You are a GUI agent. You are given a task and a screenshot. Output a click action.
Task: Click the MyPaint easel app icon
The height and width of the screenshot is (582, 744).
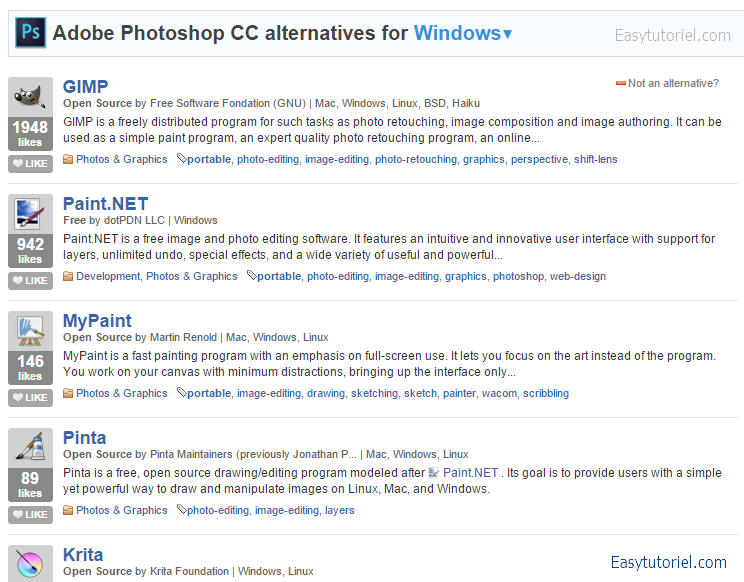click(x=30, y=331)
